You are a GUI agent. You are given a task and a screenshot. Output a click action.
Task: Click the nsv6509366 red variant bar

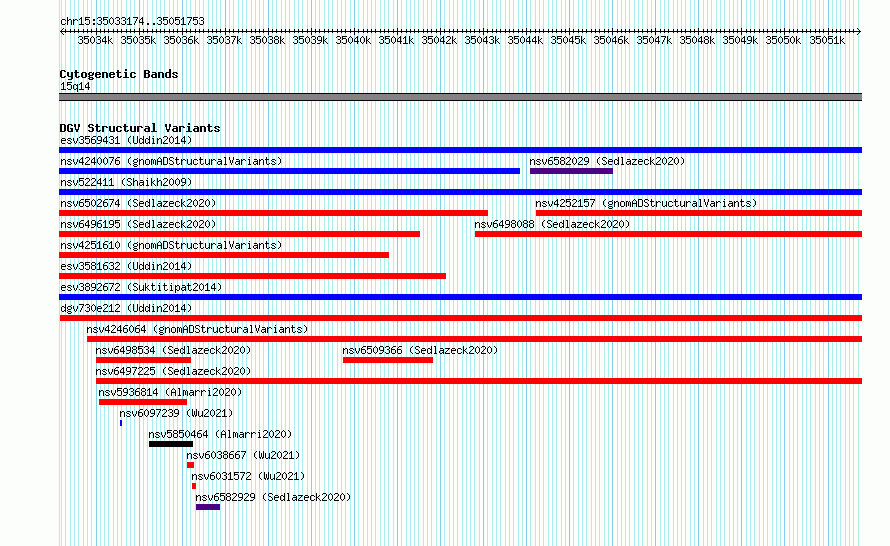388,360
